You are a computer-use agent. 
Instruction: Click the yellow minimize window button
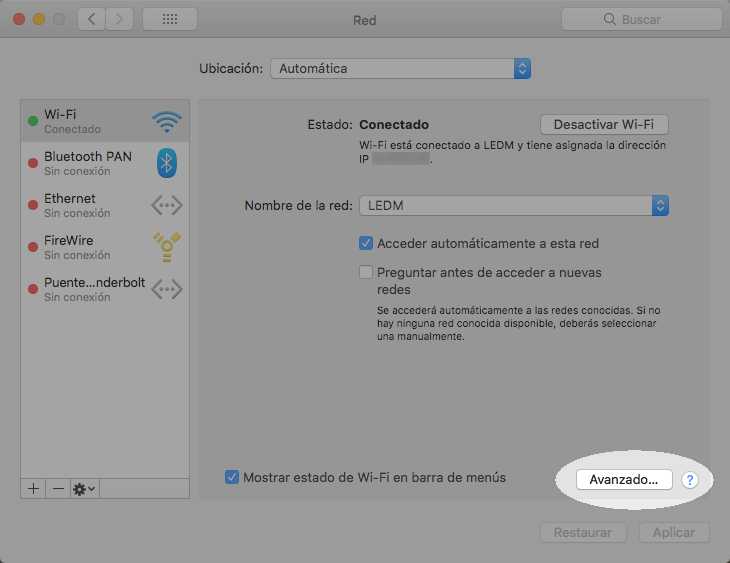(39, 19)
